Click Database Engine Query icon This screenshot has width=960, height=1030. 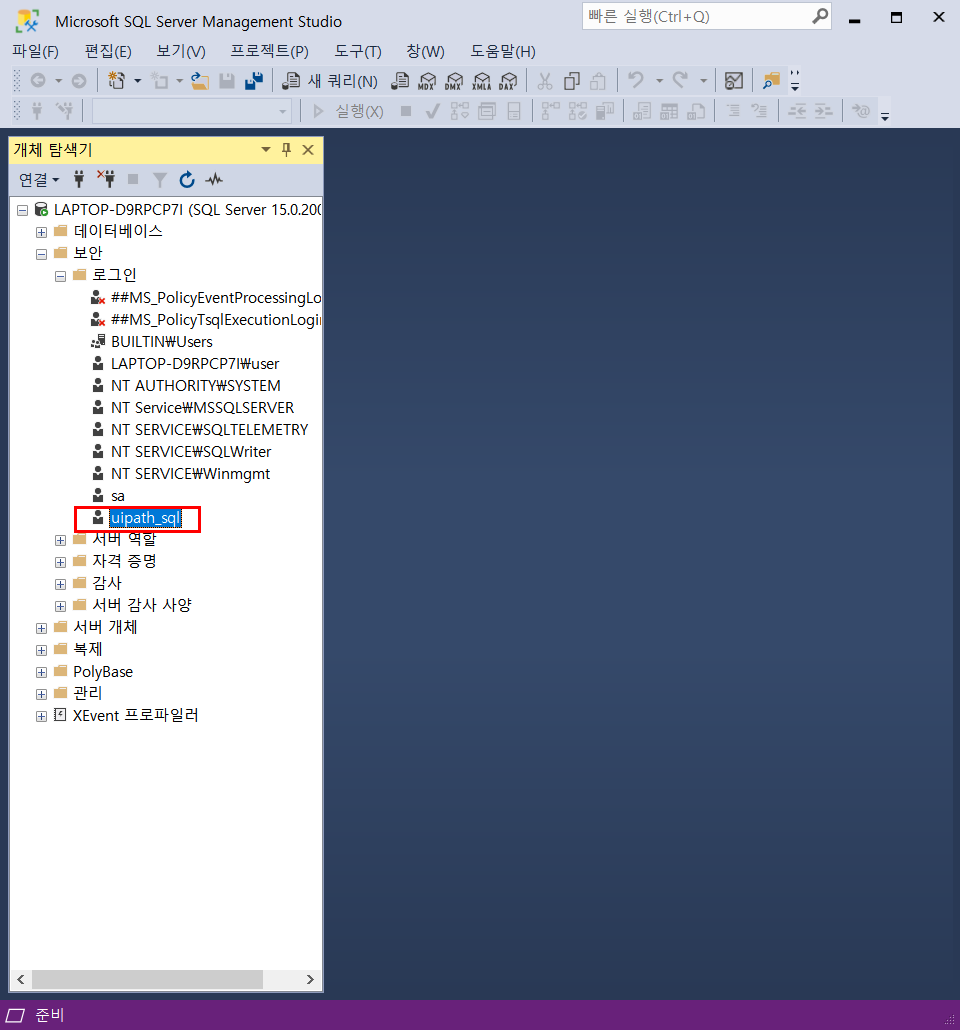click(400, 81)
